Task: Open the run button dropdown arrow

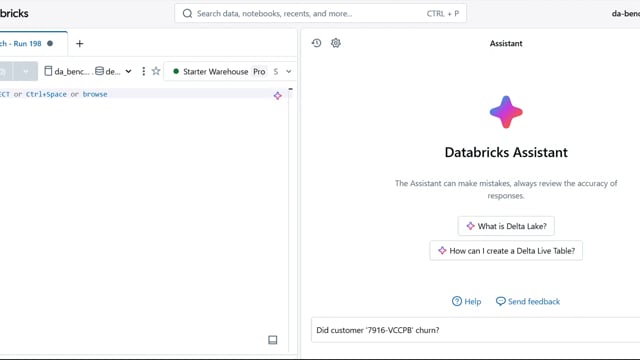Action: coord(26,71)
